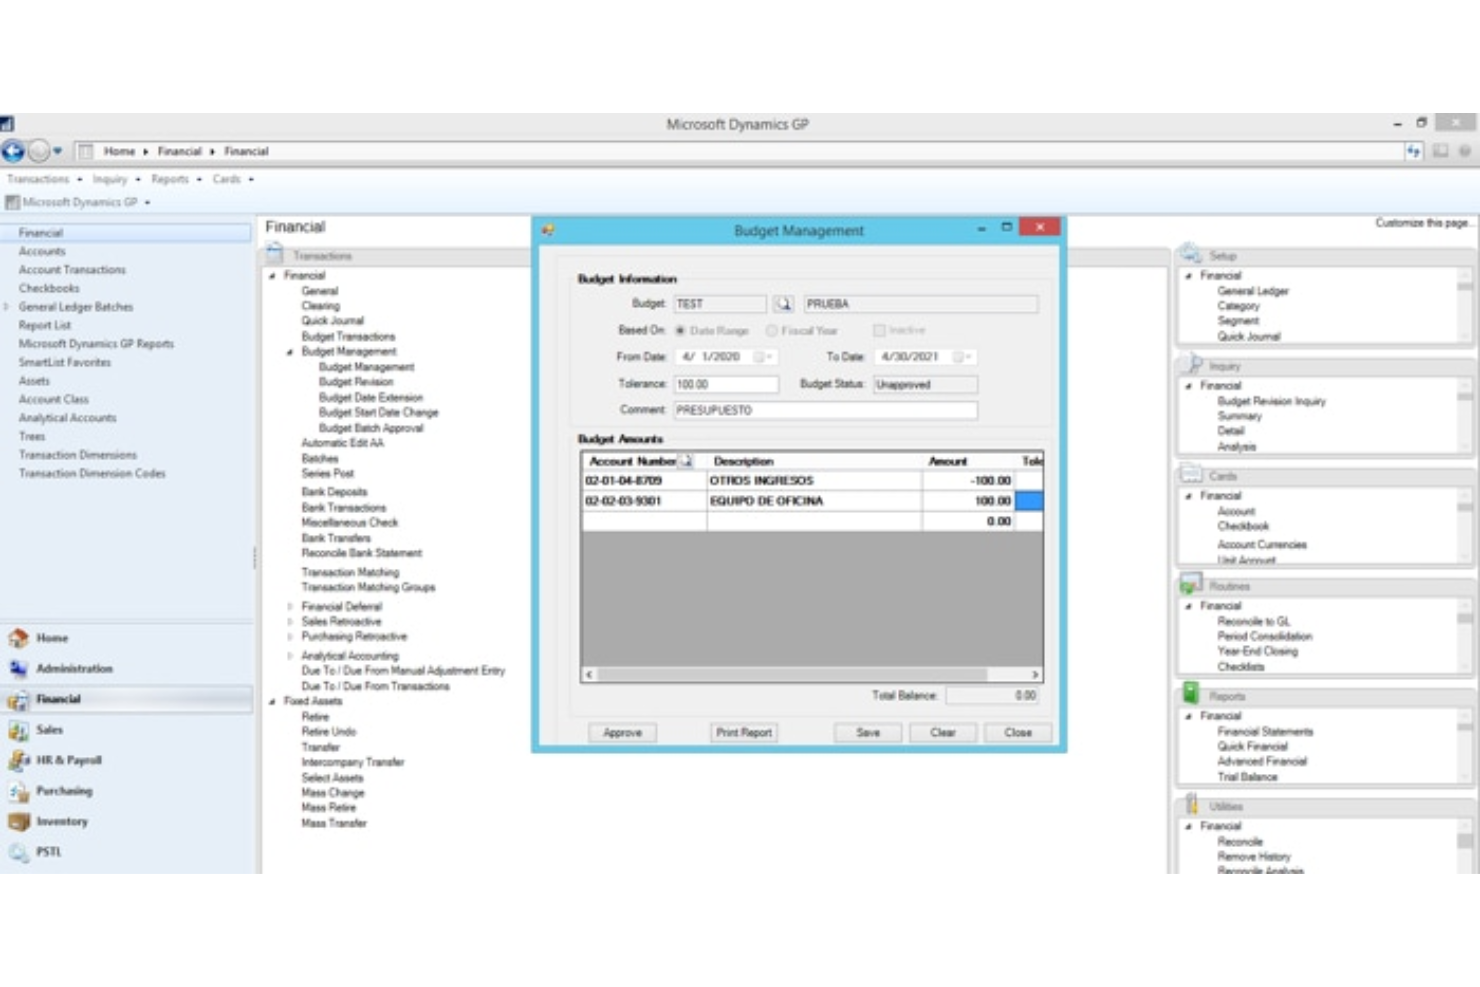Open Reconcile to GL under Routines

[1254, 621]
